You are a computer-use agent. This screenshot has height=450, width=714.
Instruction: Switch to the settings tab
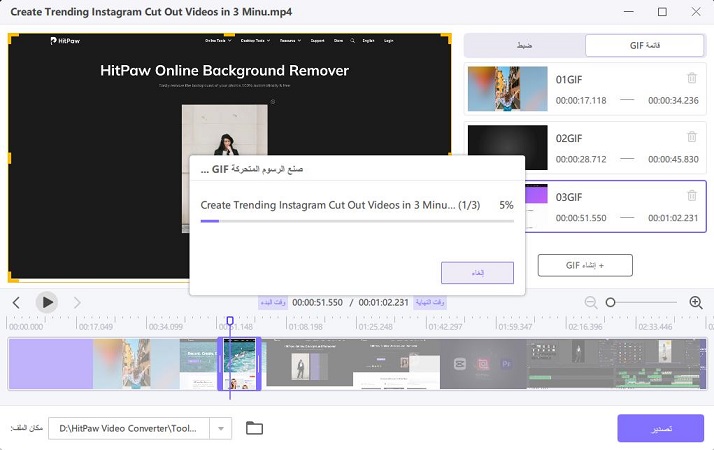(x=525, y=46)
